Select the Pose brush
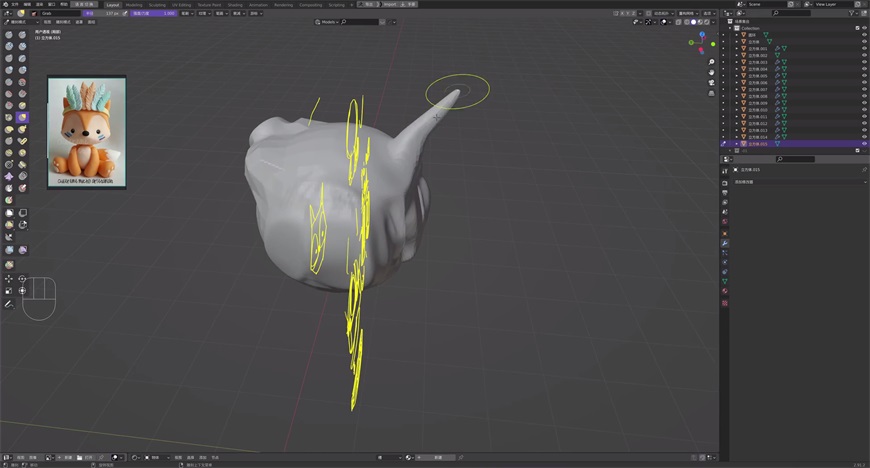Screen dimensions: 870x468 pyautogui.click(x=22, y=141)
